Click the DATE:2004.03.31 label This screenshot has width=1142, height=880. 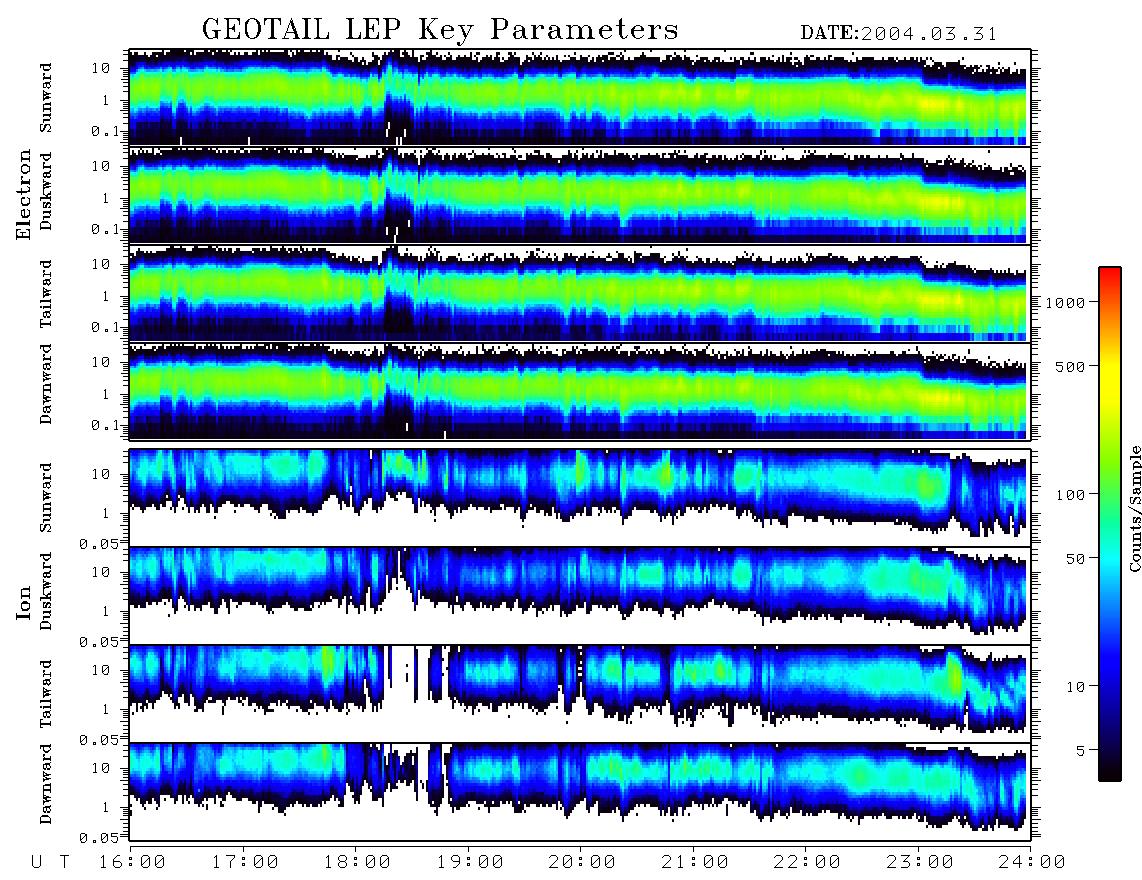[x=899, y=34]
